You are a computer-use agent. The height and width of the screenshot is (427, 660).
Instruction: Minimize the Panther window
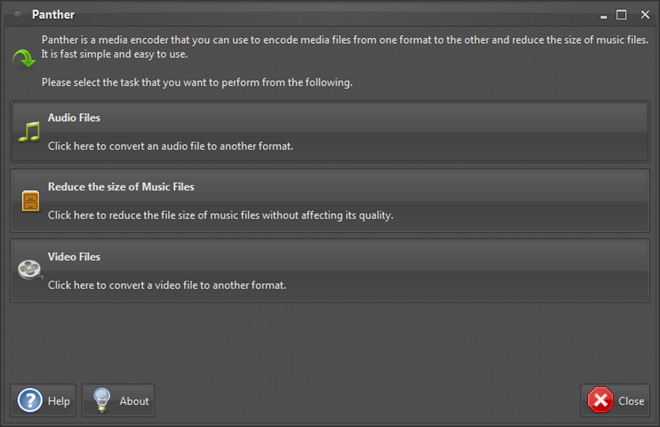point(604,15)
